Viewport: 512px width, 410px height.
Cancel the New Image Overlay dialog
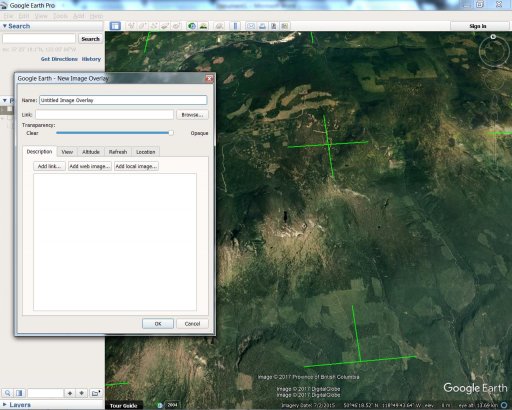click(192, 324)
